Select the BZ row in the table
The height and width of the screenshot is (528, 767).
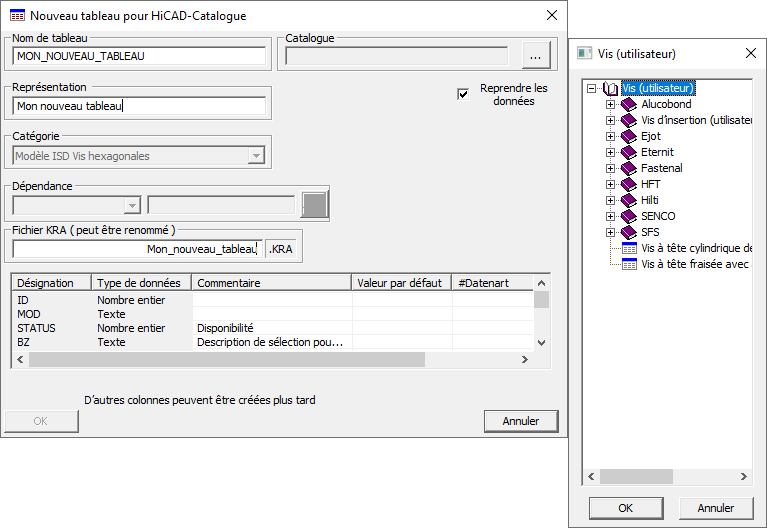pyautogui.click(x=273, y=342)
